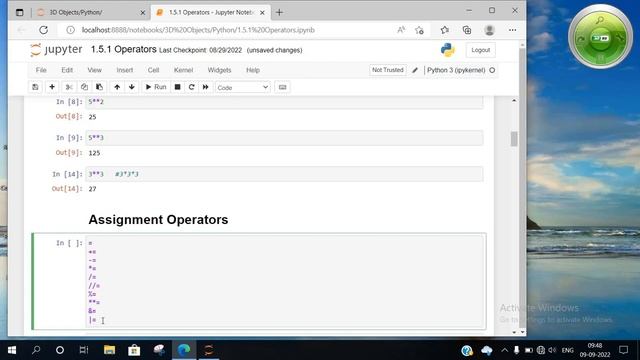
Task: Click the notebook scroll up arrow
Action: [514, 100]
